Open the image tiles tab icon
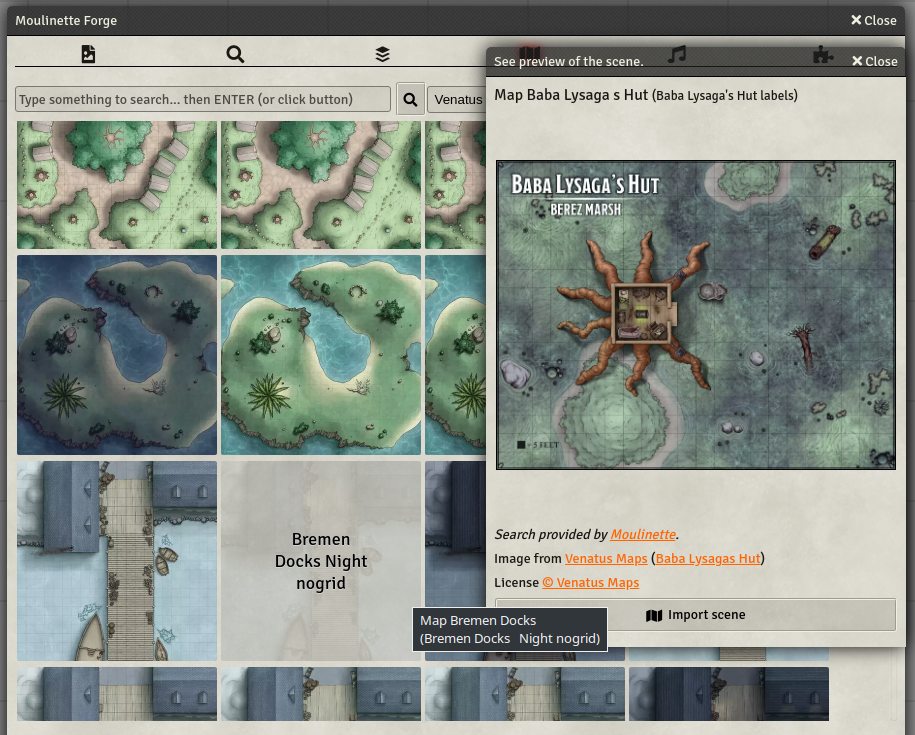915x735 pixels. click(x=88, y=54)
